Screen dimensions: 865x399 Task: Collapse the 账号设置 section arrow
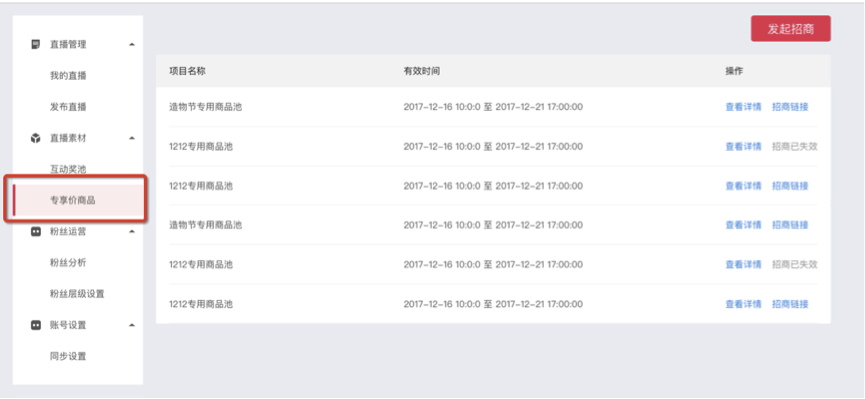[131, 326]
